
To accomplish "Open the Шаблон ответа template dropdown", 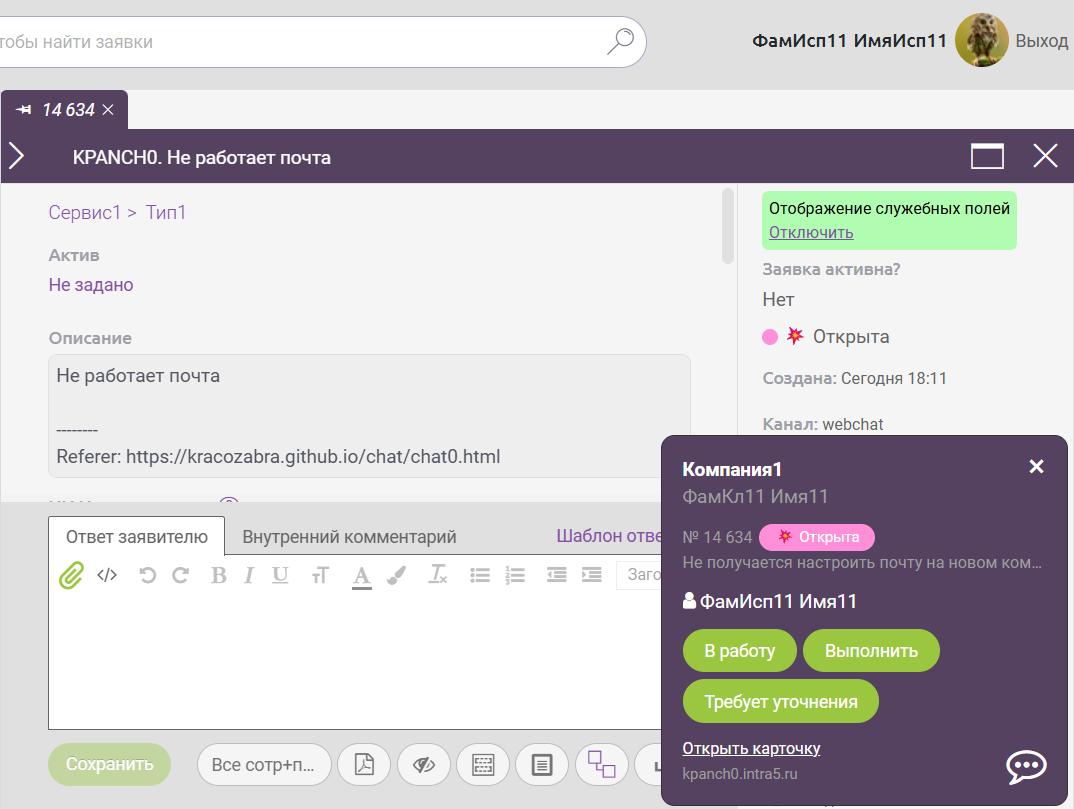I will 610,536.
